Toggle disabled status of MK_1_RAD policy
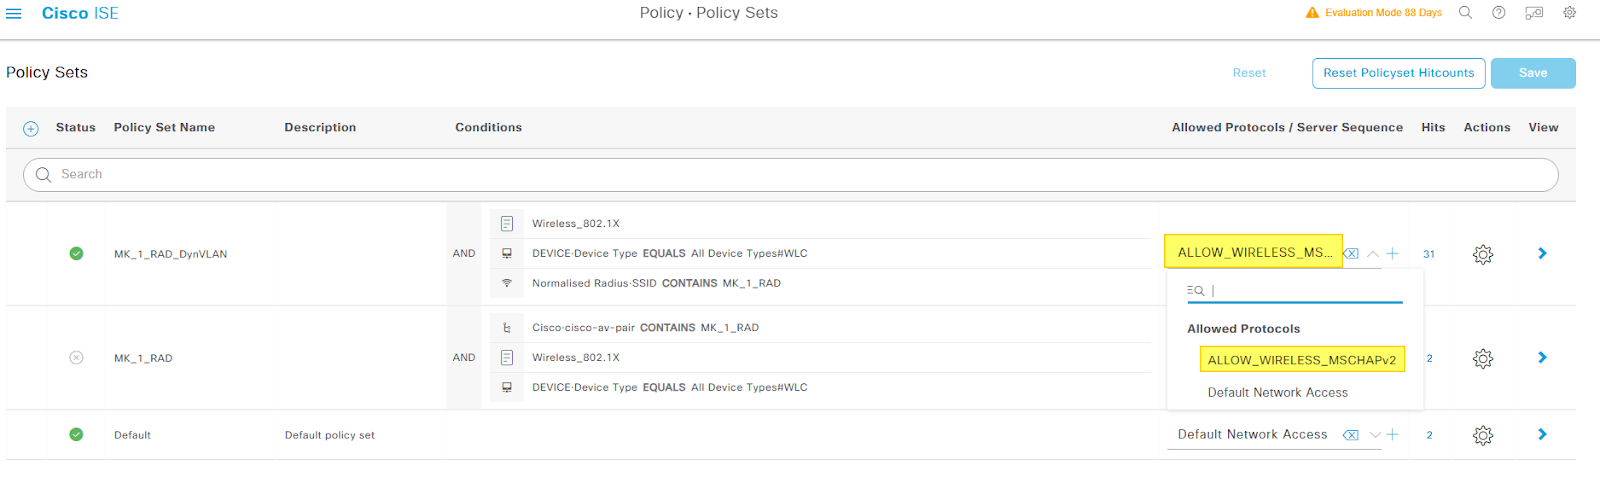Image resolution: width=1600 pixels, height=483 pixels. (x=76, y=358)
